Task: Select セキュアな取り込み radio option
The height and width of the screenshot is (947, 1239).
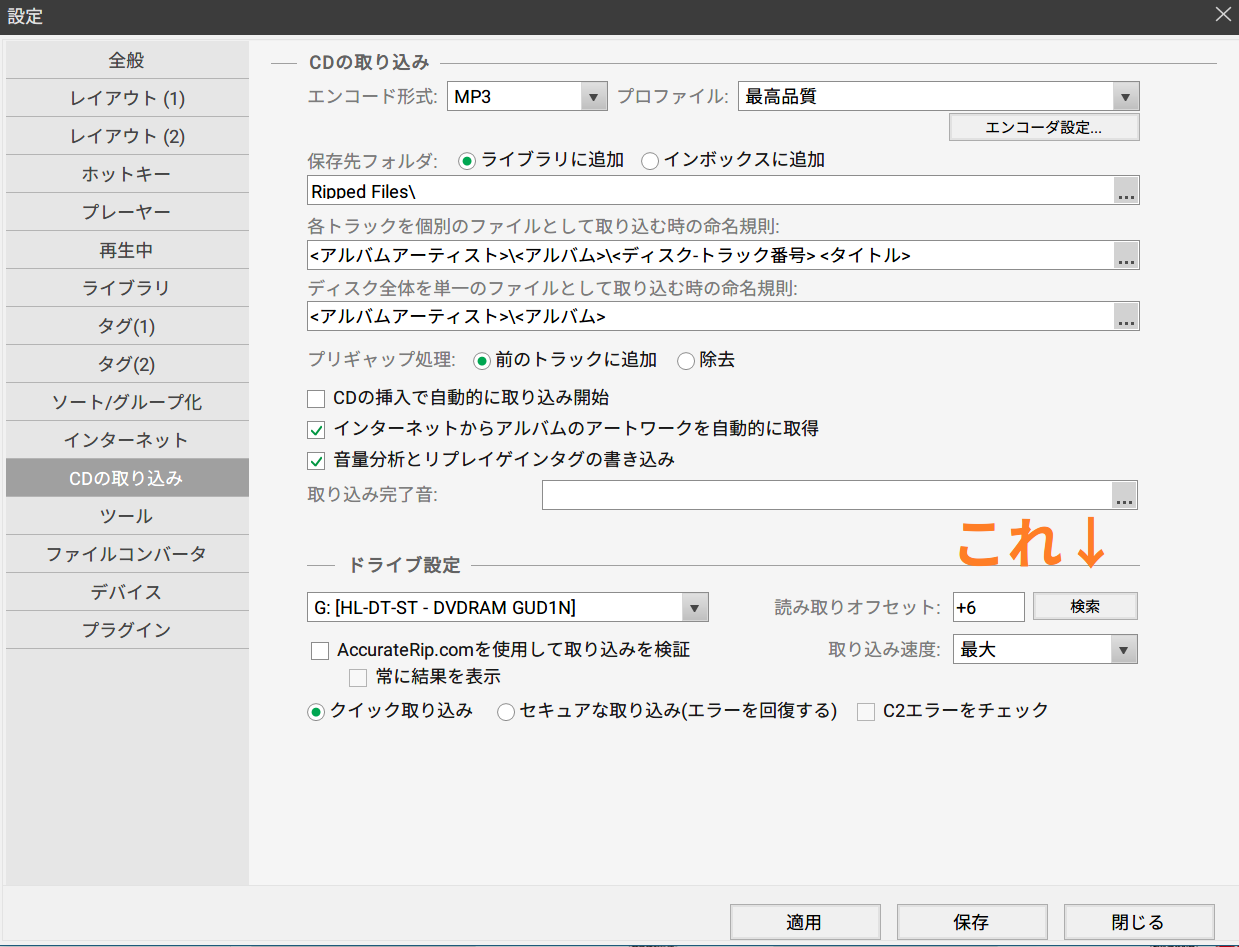Action: click(x=667, y=711)
